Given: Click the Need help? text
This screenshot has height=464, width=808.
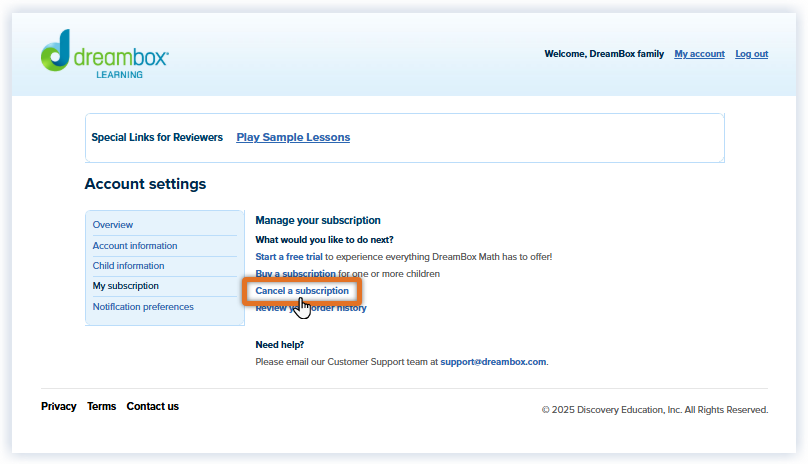Looking at the screenshot, I should [x=280, y=345].
